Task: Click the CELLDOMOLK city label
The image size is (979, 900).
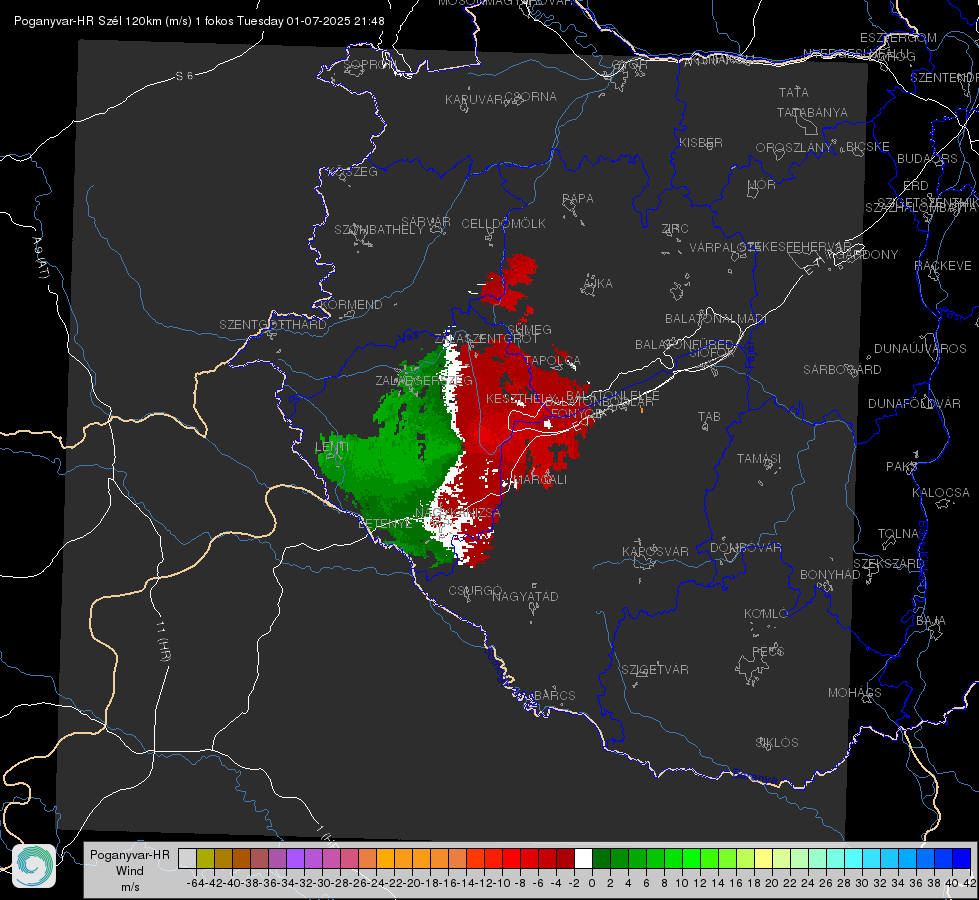Action: [504, 223]
